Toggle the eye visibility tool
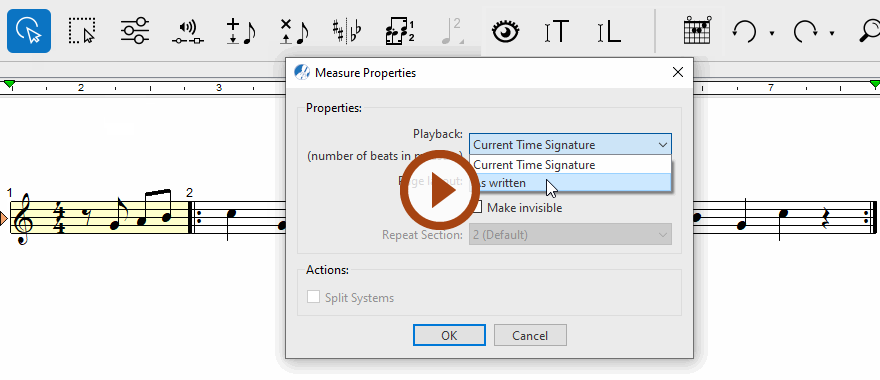The width and height of the screenshot is (880, 380). pyautogui.click(x=505, y=31)
